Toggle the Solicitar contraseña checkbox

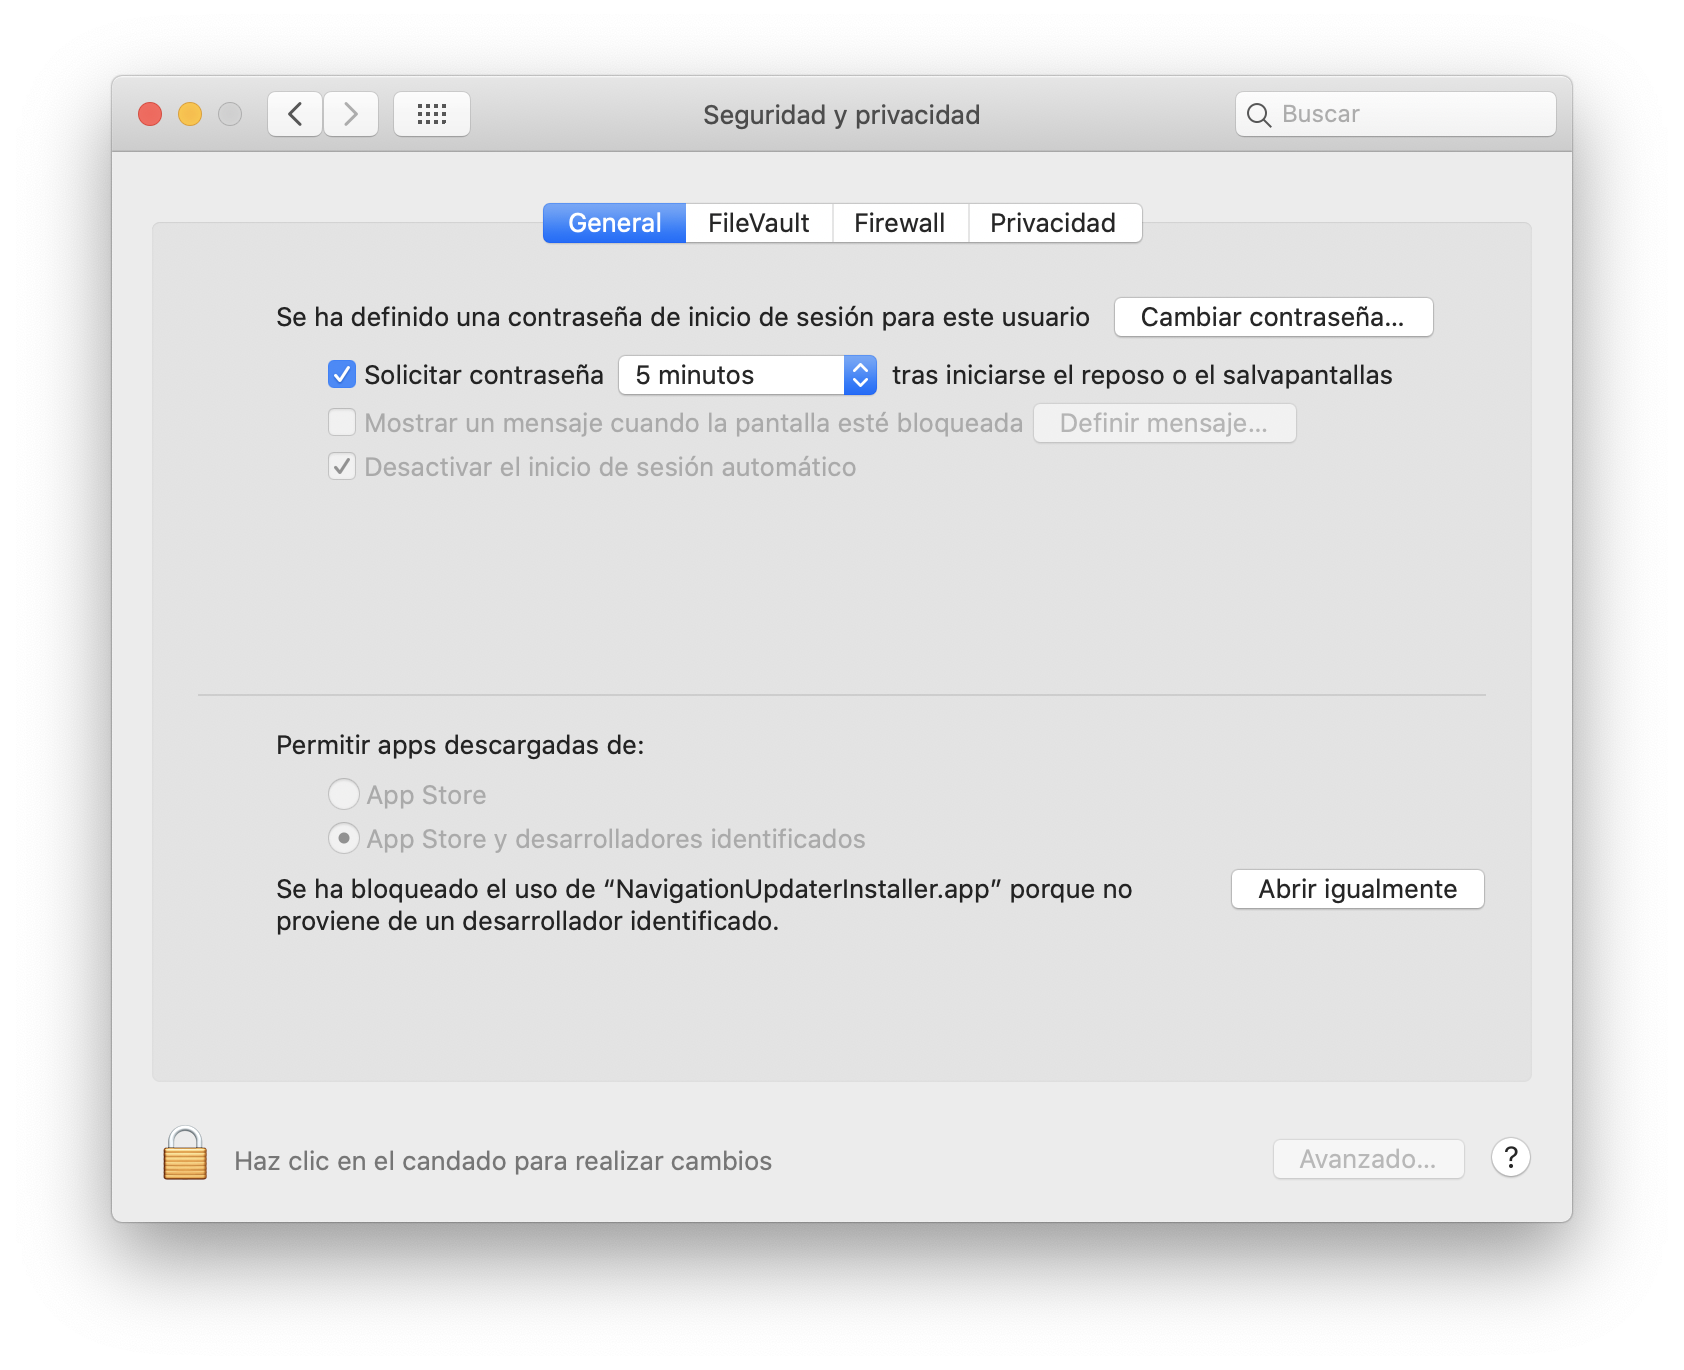click(342, 375)
